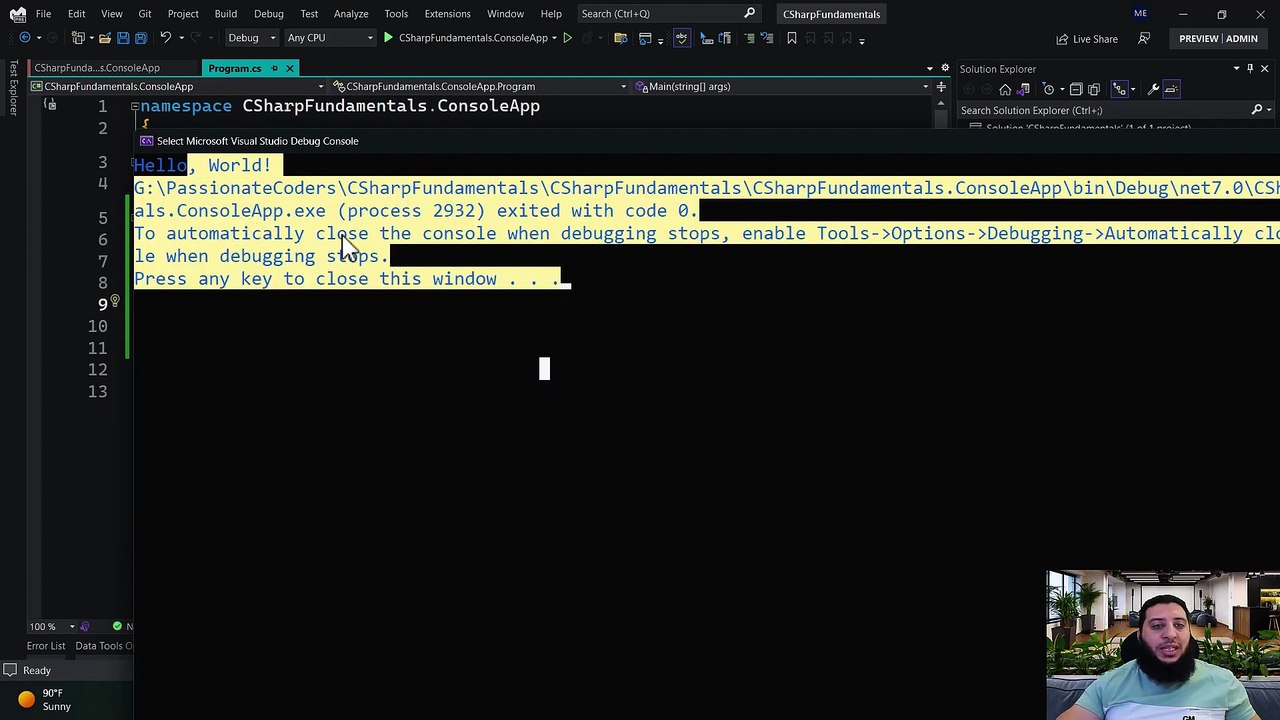Undo the last action
The width and height of the screenshot is (1280, 720).
[165, 38]
